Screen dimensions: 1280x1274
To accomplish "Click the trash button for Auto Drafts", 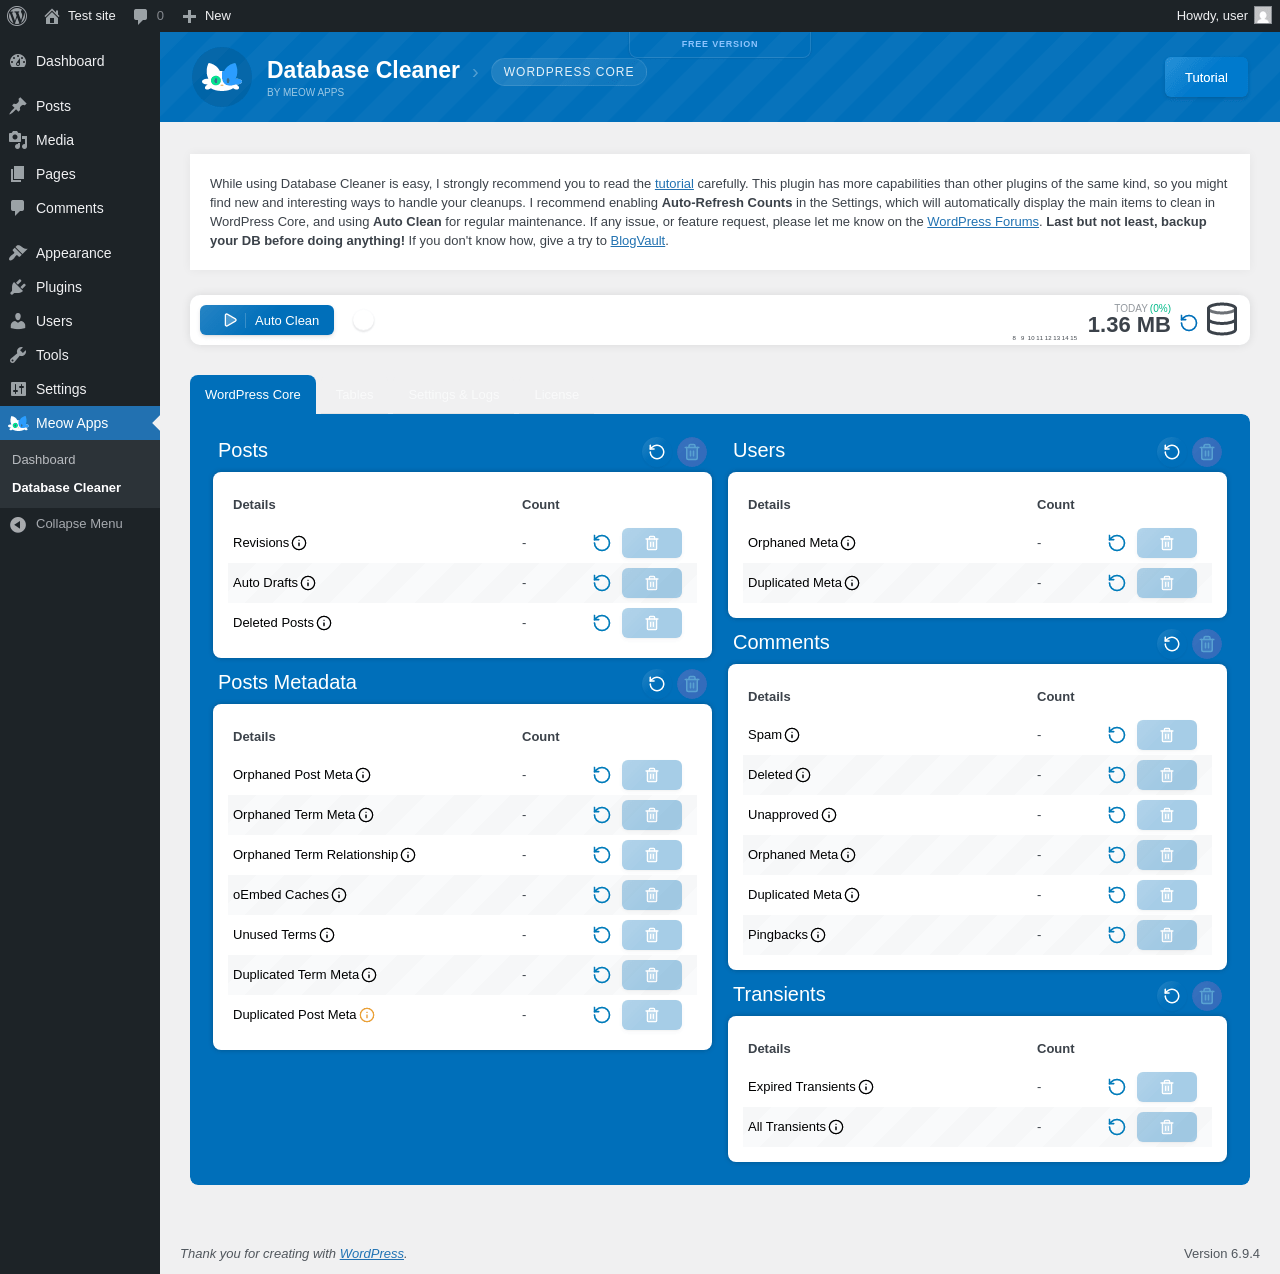I will point(652,583).
